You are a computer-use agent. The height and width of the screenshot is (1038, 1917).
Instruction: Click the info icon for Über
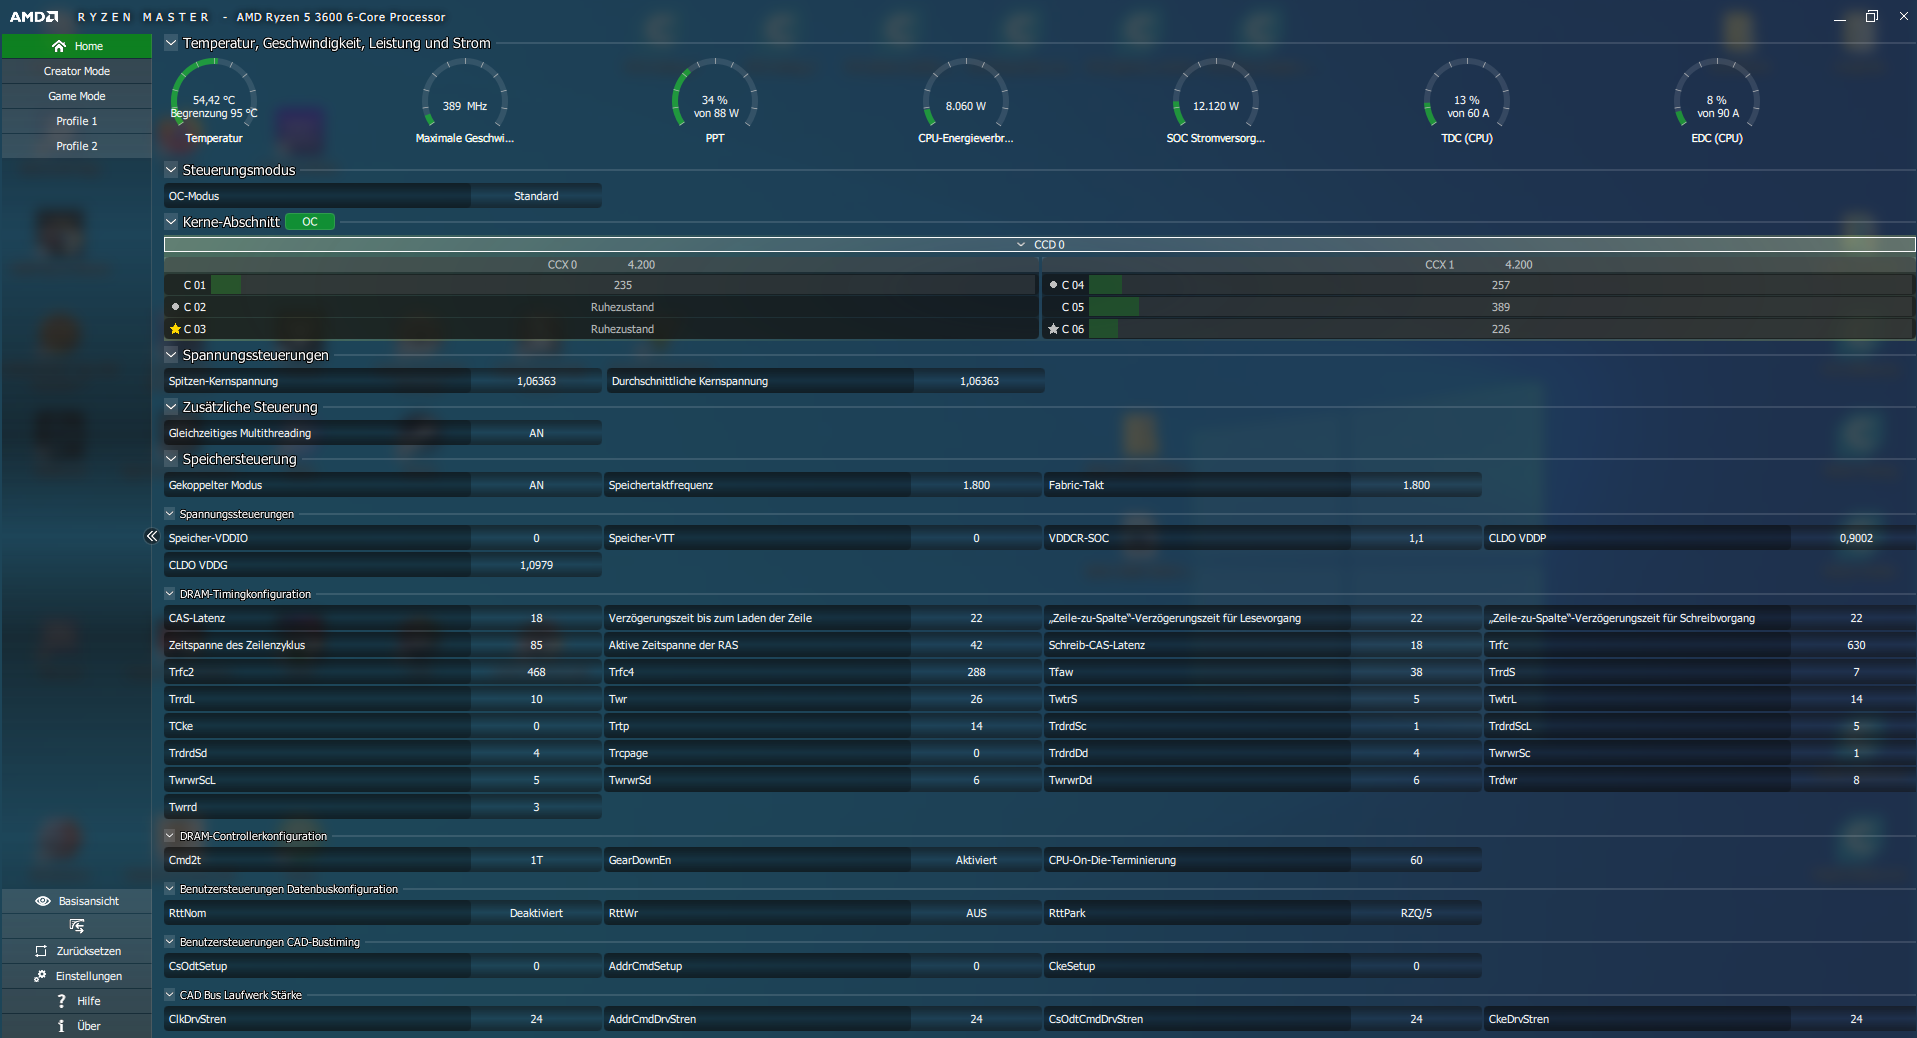pos(61,1026)
